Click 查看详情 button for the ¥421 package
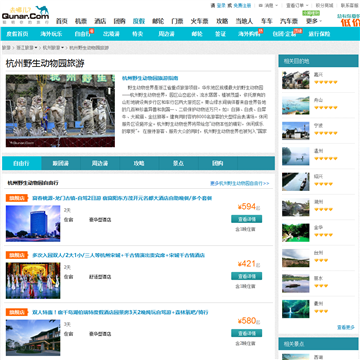This screenshot has height=360, width=360. [x=246, y=276]
